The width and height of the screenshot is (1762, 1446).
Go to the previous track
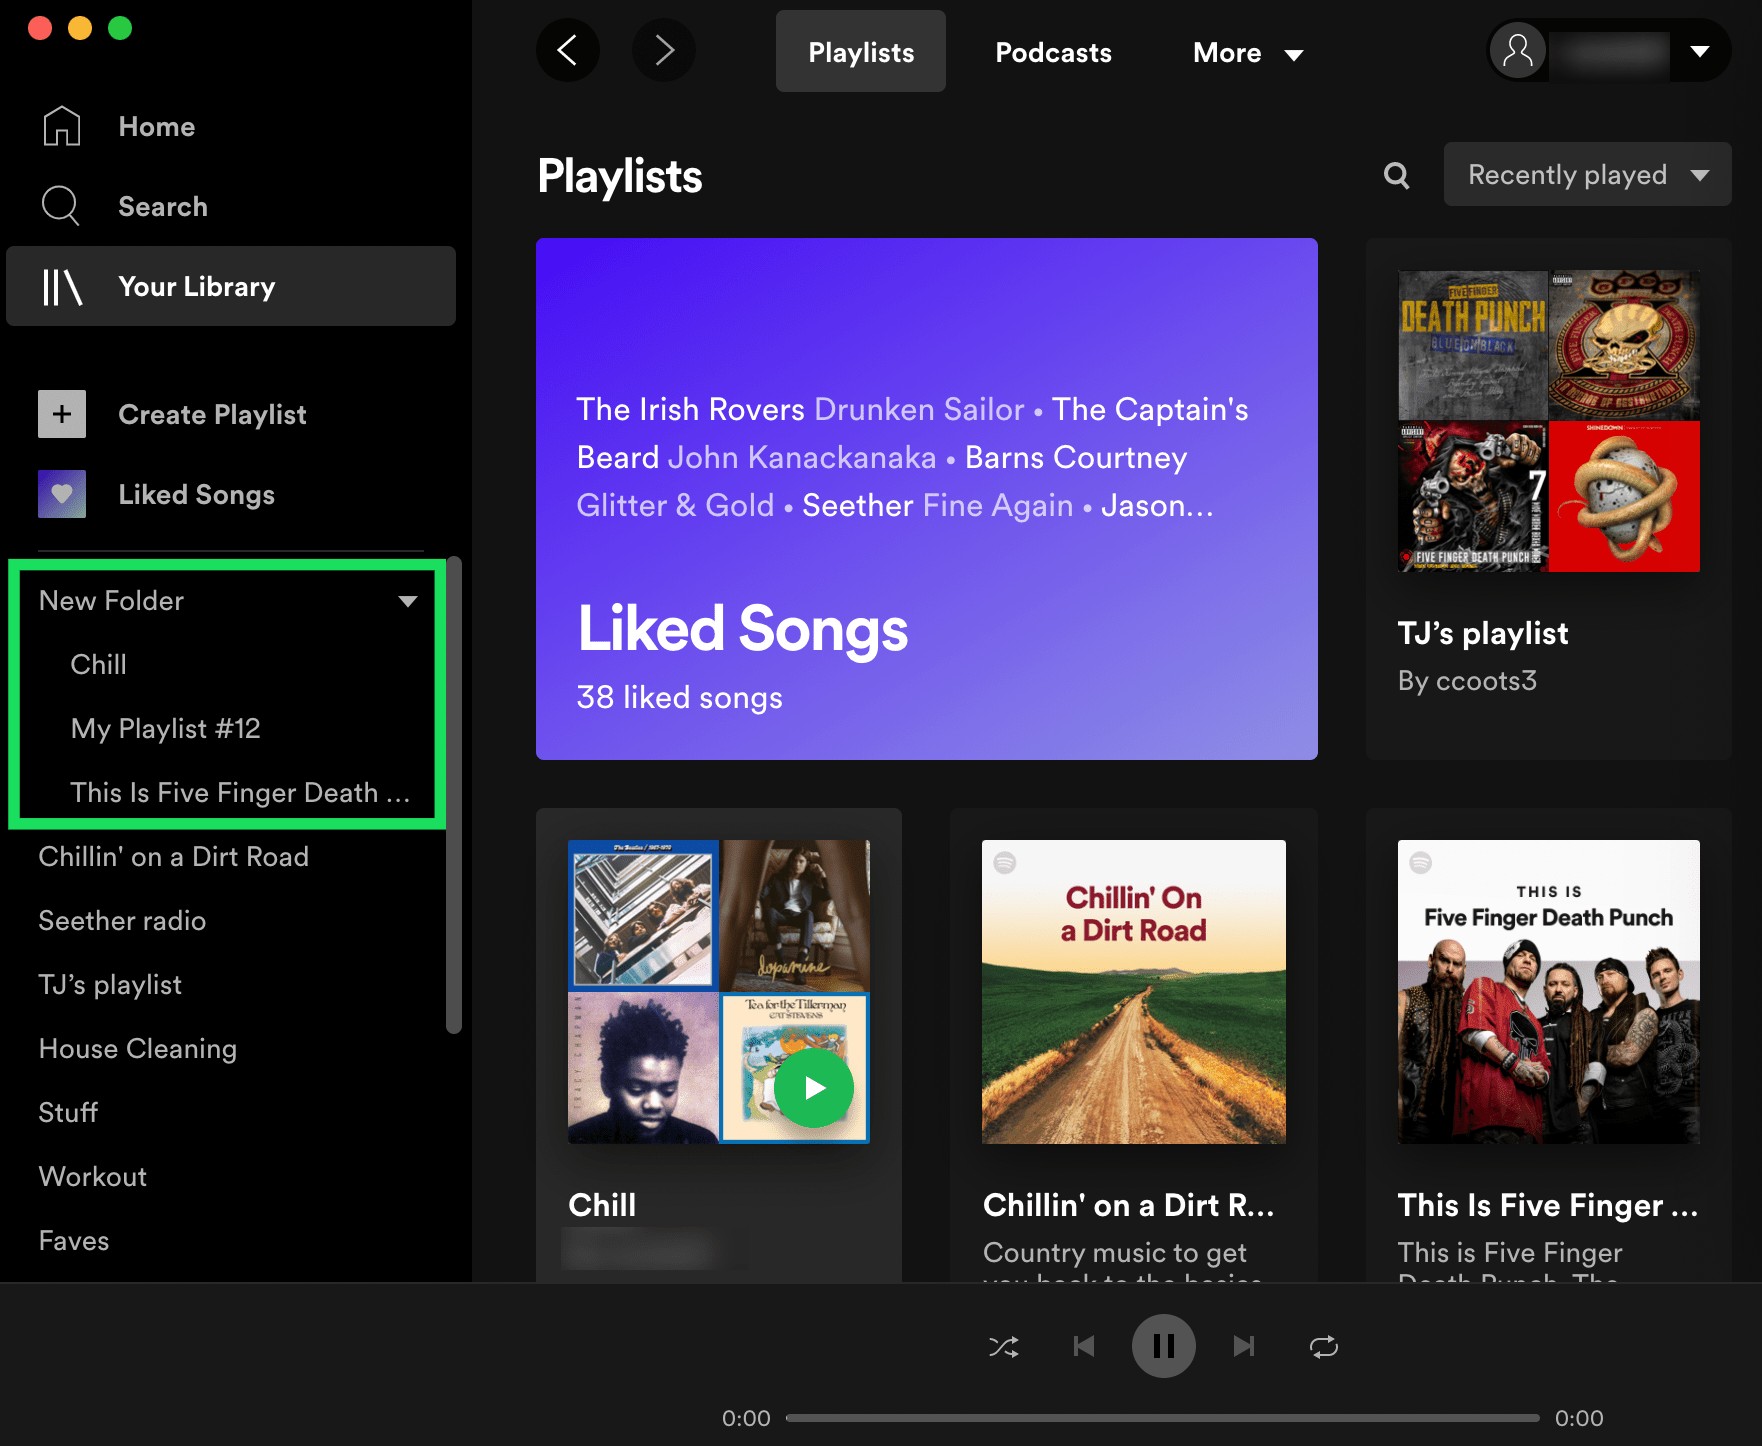(1084, 1347)
